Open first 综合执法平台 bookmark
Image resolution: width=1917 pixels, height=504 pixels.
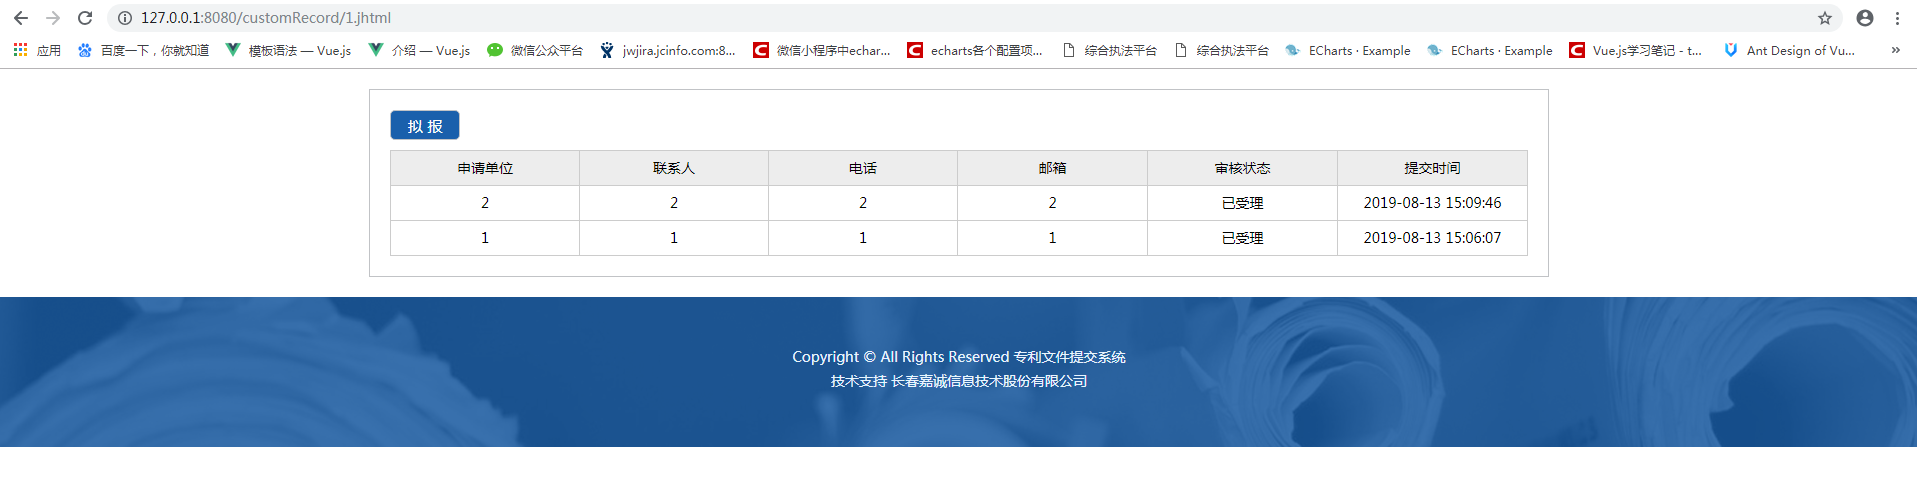click(x=1109, y=50)
